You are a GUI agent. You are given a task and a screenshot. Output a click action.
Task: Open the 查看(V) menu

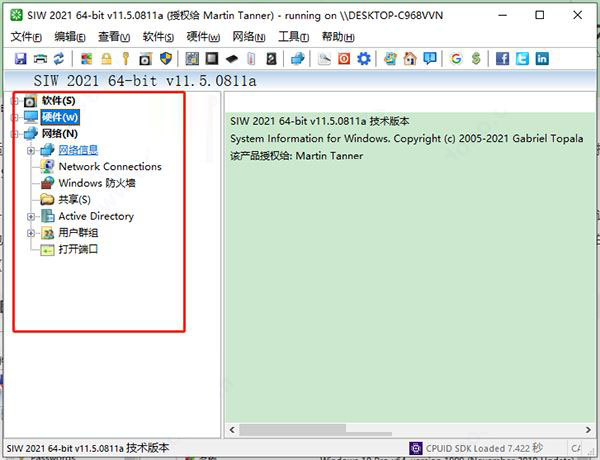tap(114, 37)
